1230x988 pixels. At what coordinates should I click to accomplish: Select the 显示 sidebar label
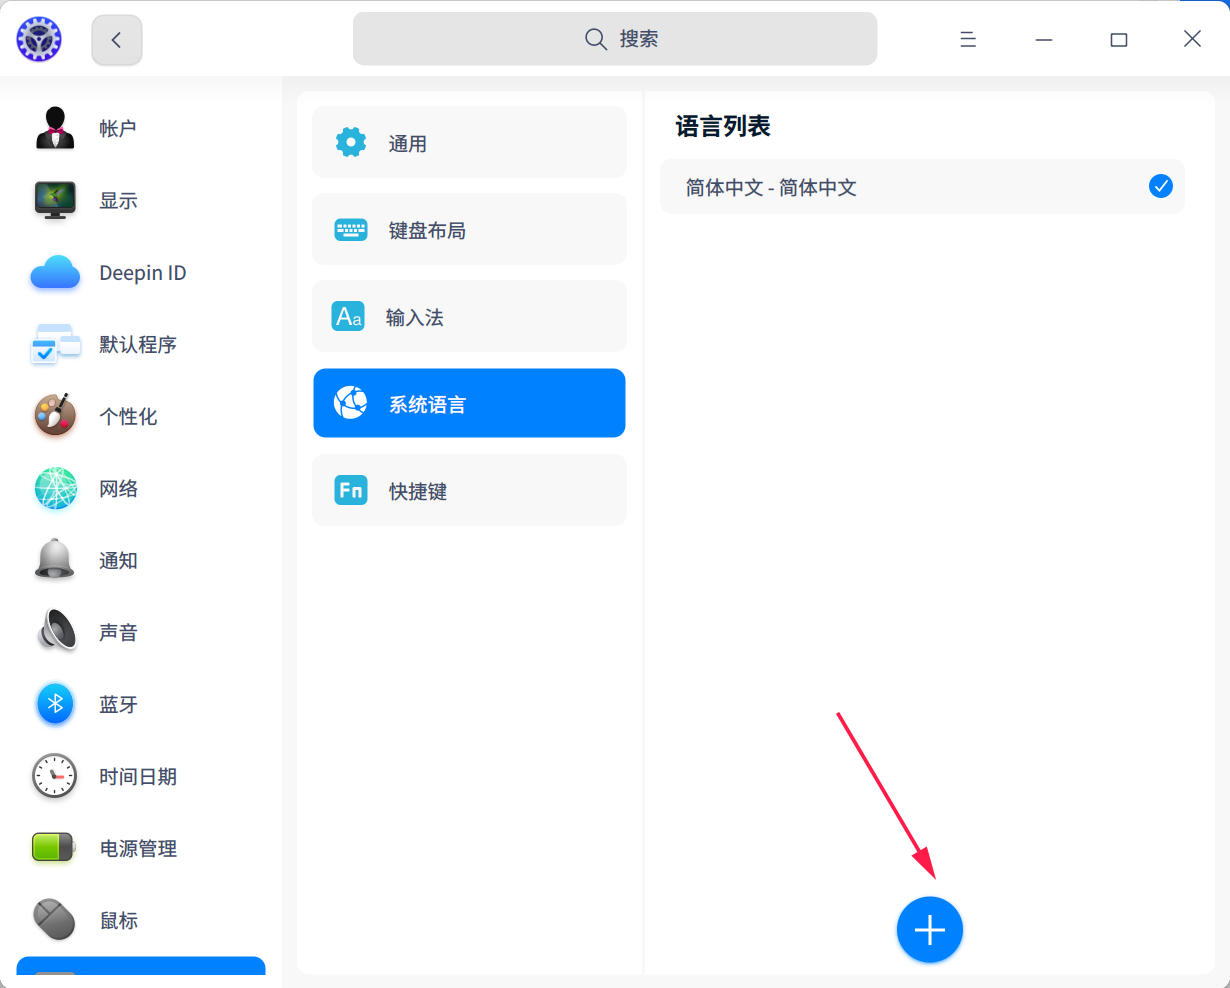(118, 200)
